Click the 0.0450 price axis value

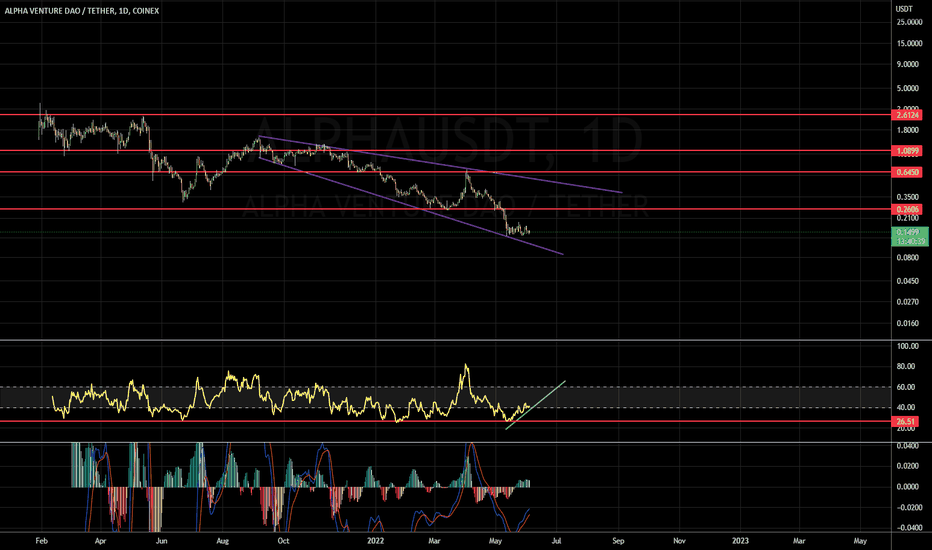click(908, 281)
